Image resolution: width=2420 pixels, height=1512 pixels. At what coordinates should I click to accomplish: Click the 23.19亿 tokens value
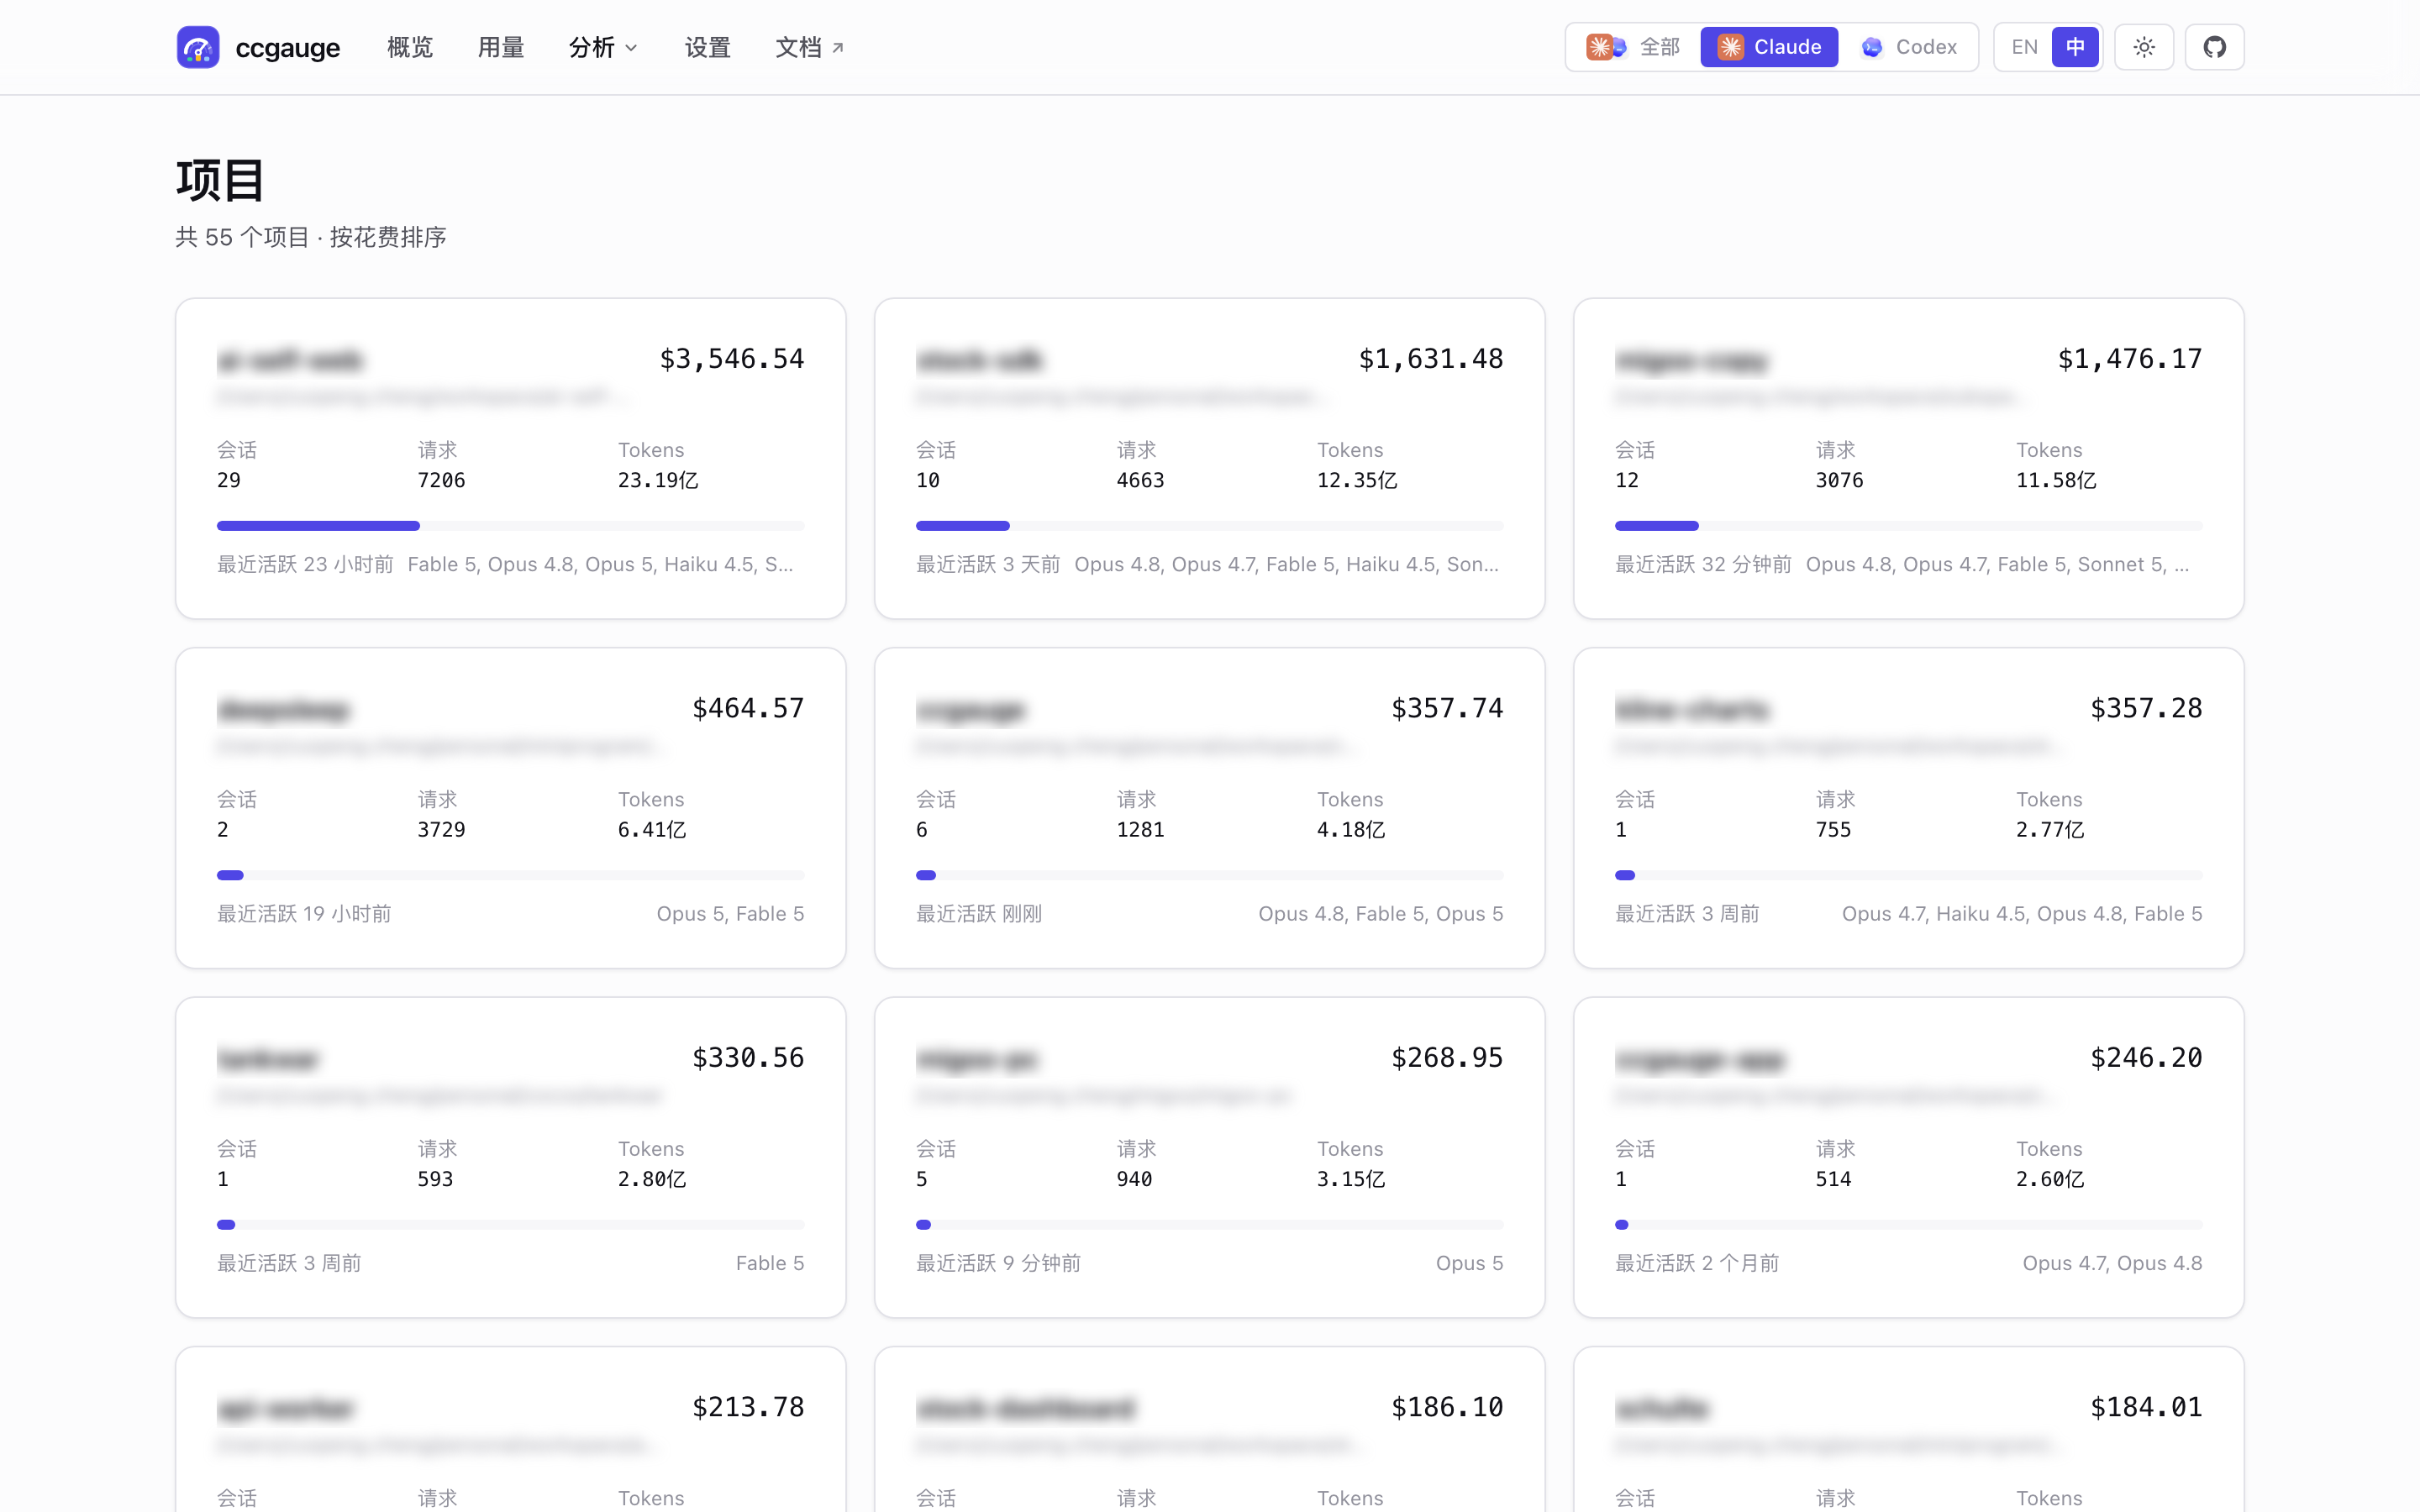(x=658, y=480)
